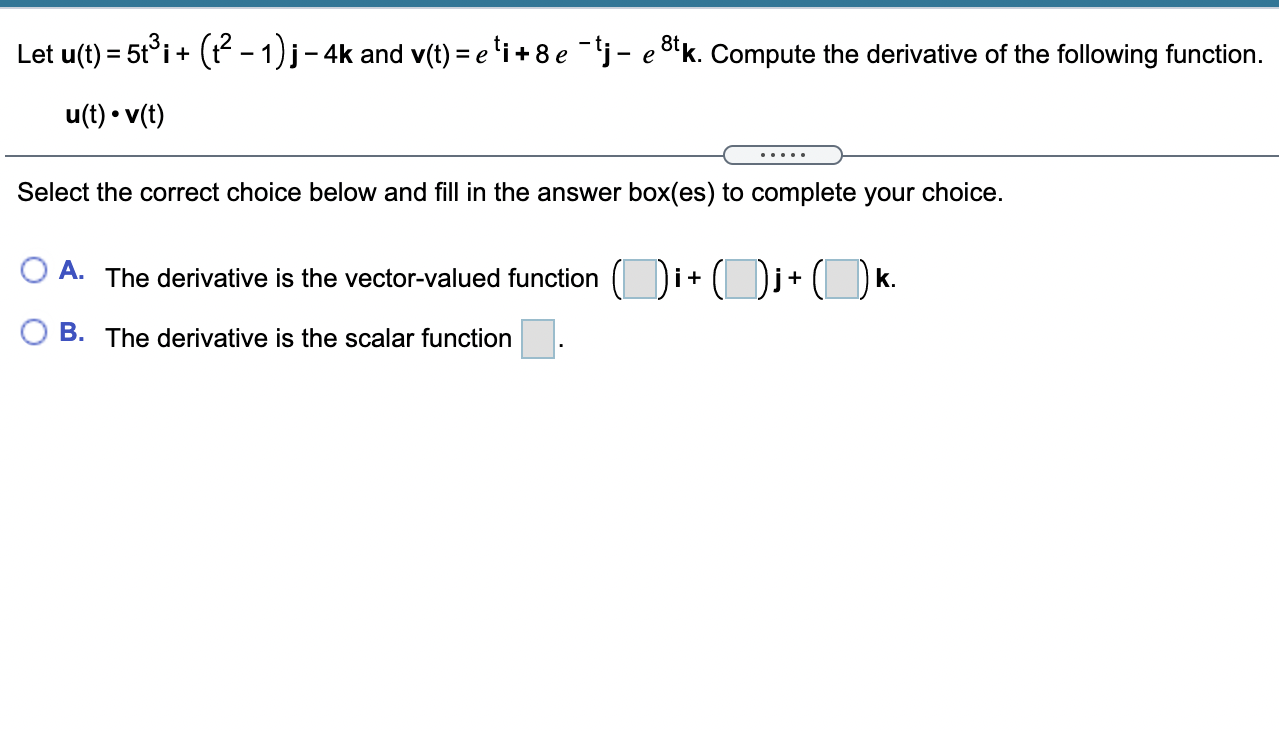Click the bold blue A choice label
Screen dimensions: 1279x731
[x=70, y=268]
